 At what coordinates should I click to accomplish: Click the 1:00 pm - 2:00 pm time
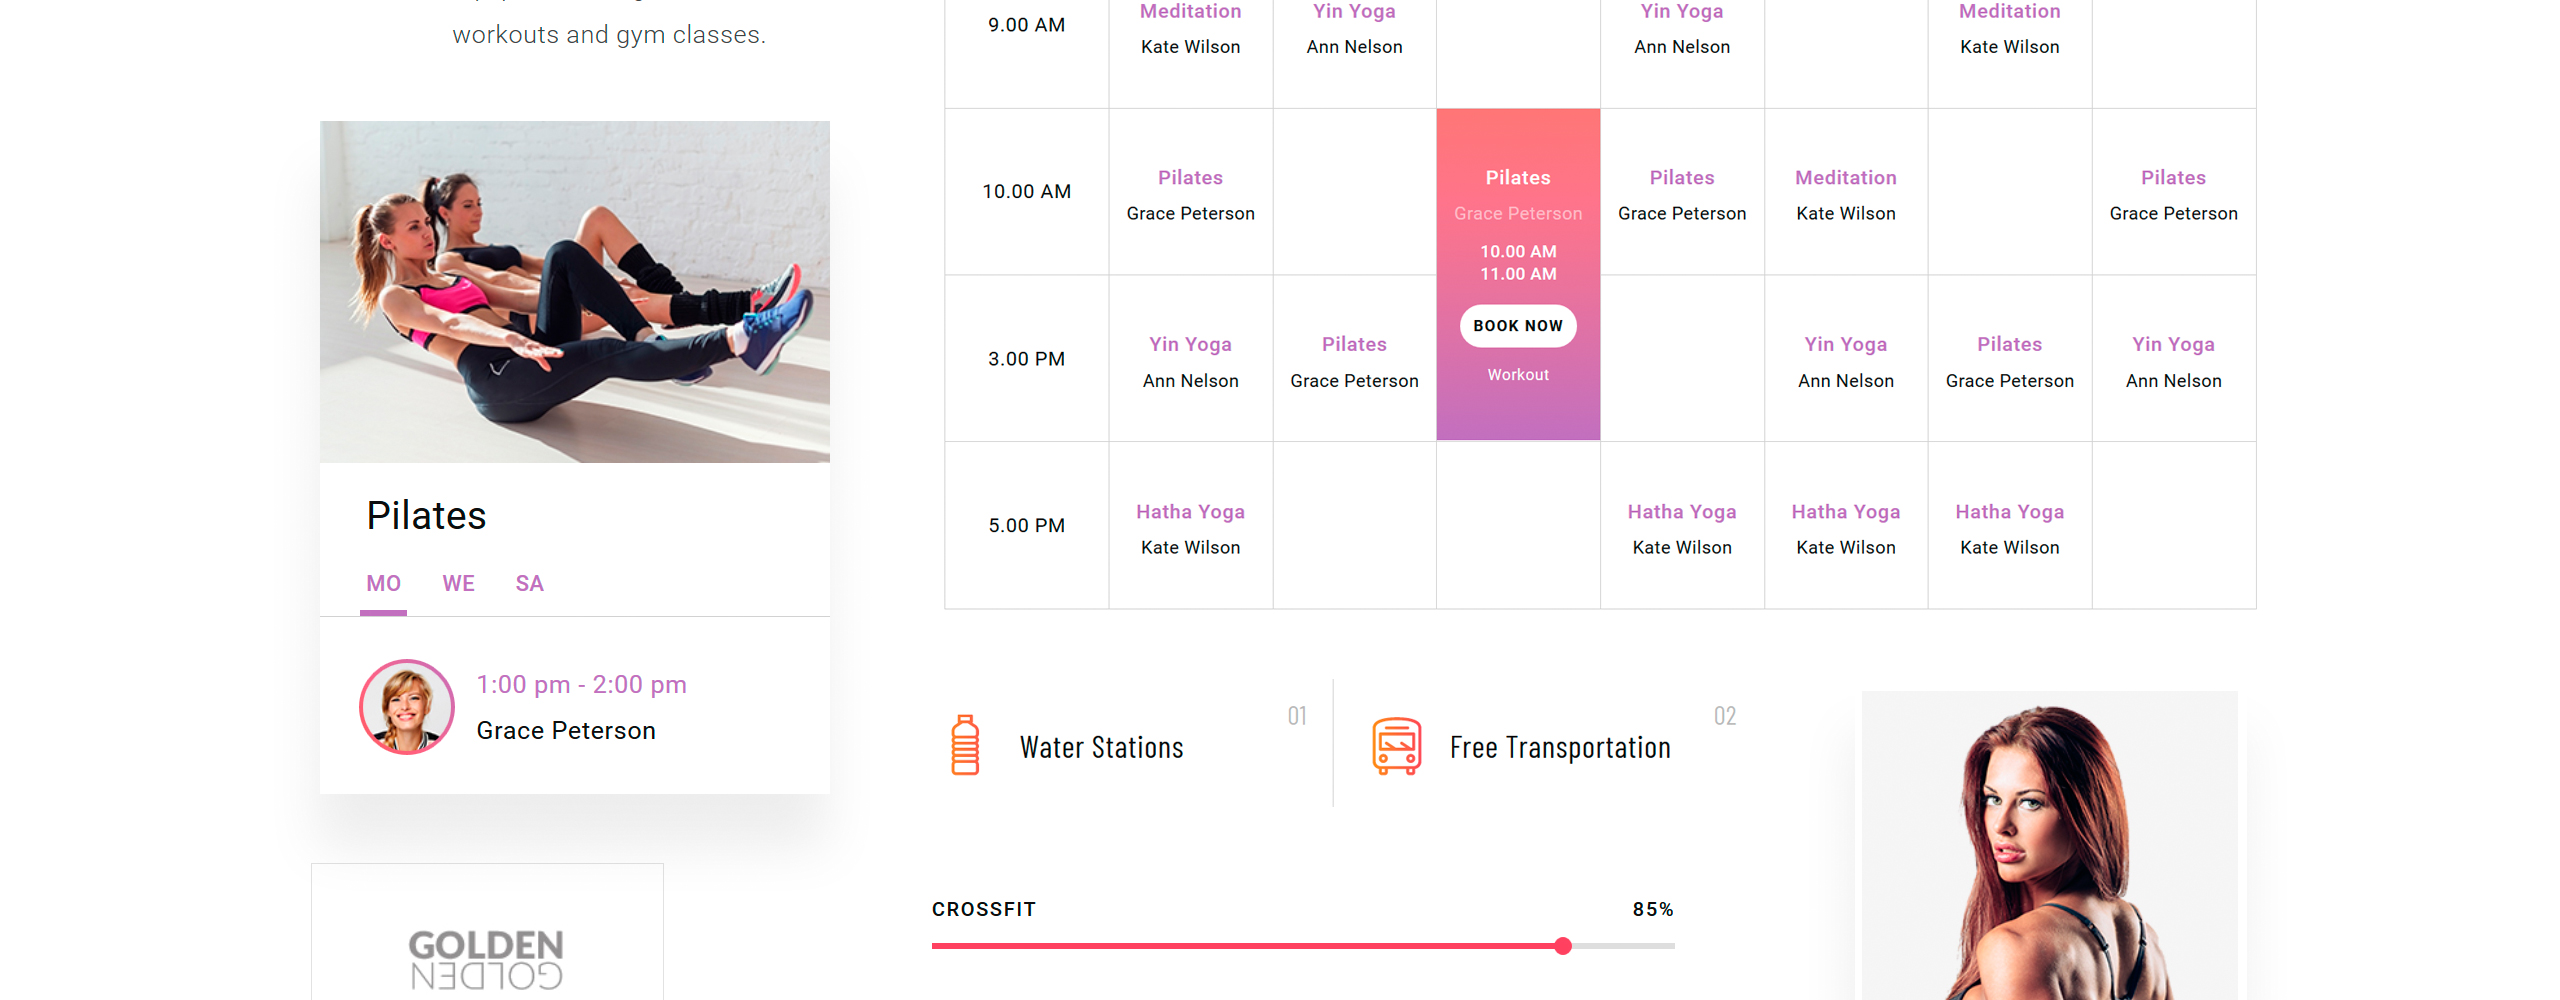581,685
